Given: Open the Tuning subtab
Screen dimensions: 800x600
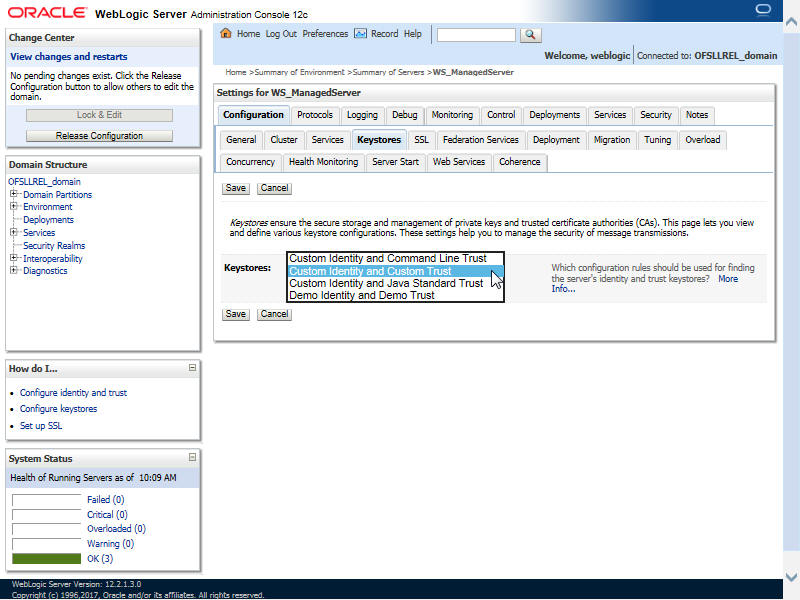Looking at the screenshot, I should point(658,140).
